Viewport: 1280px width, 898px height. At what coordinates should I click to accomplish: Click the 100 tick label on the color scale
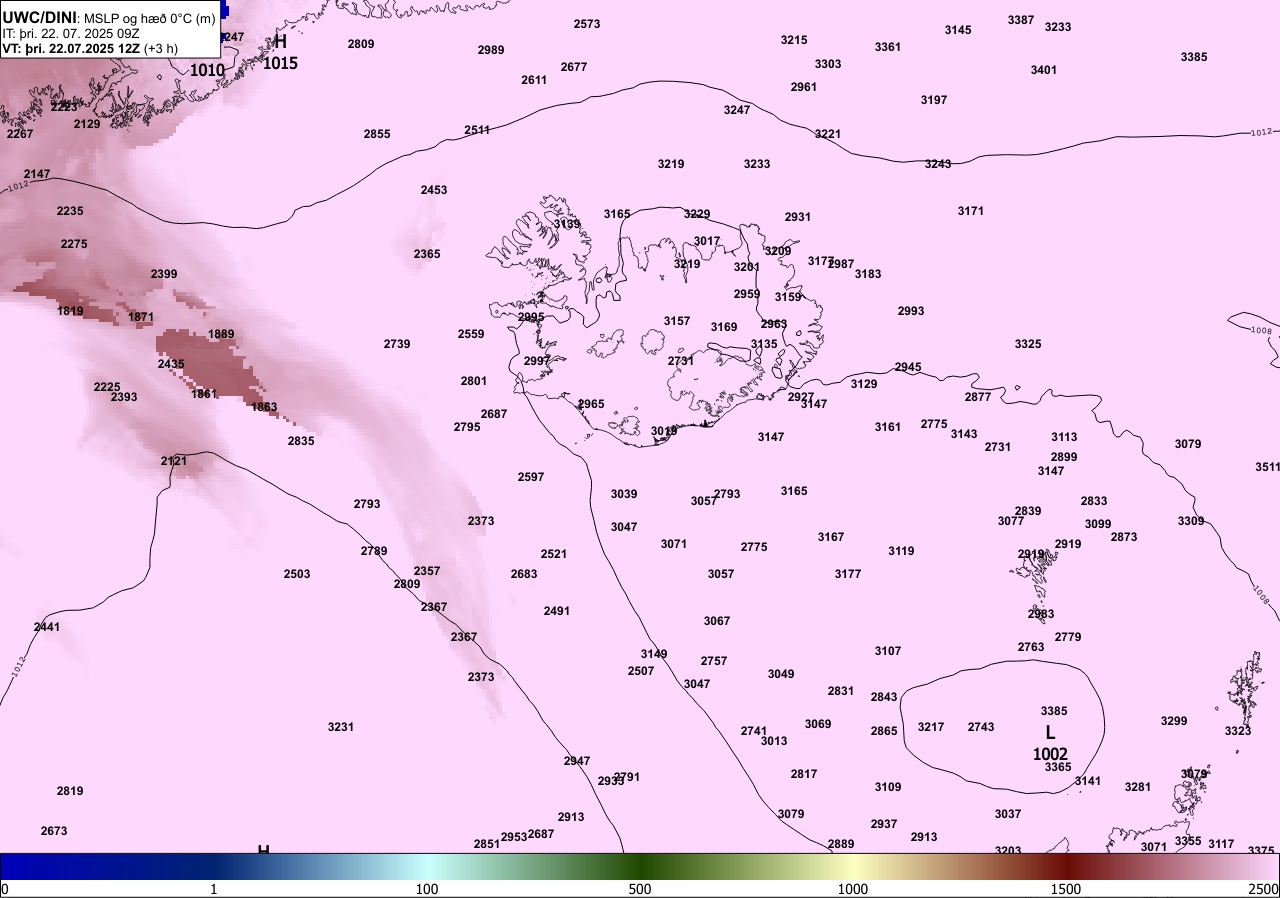(427, 889)
